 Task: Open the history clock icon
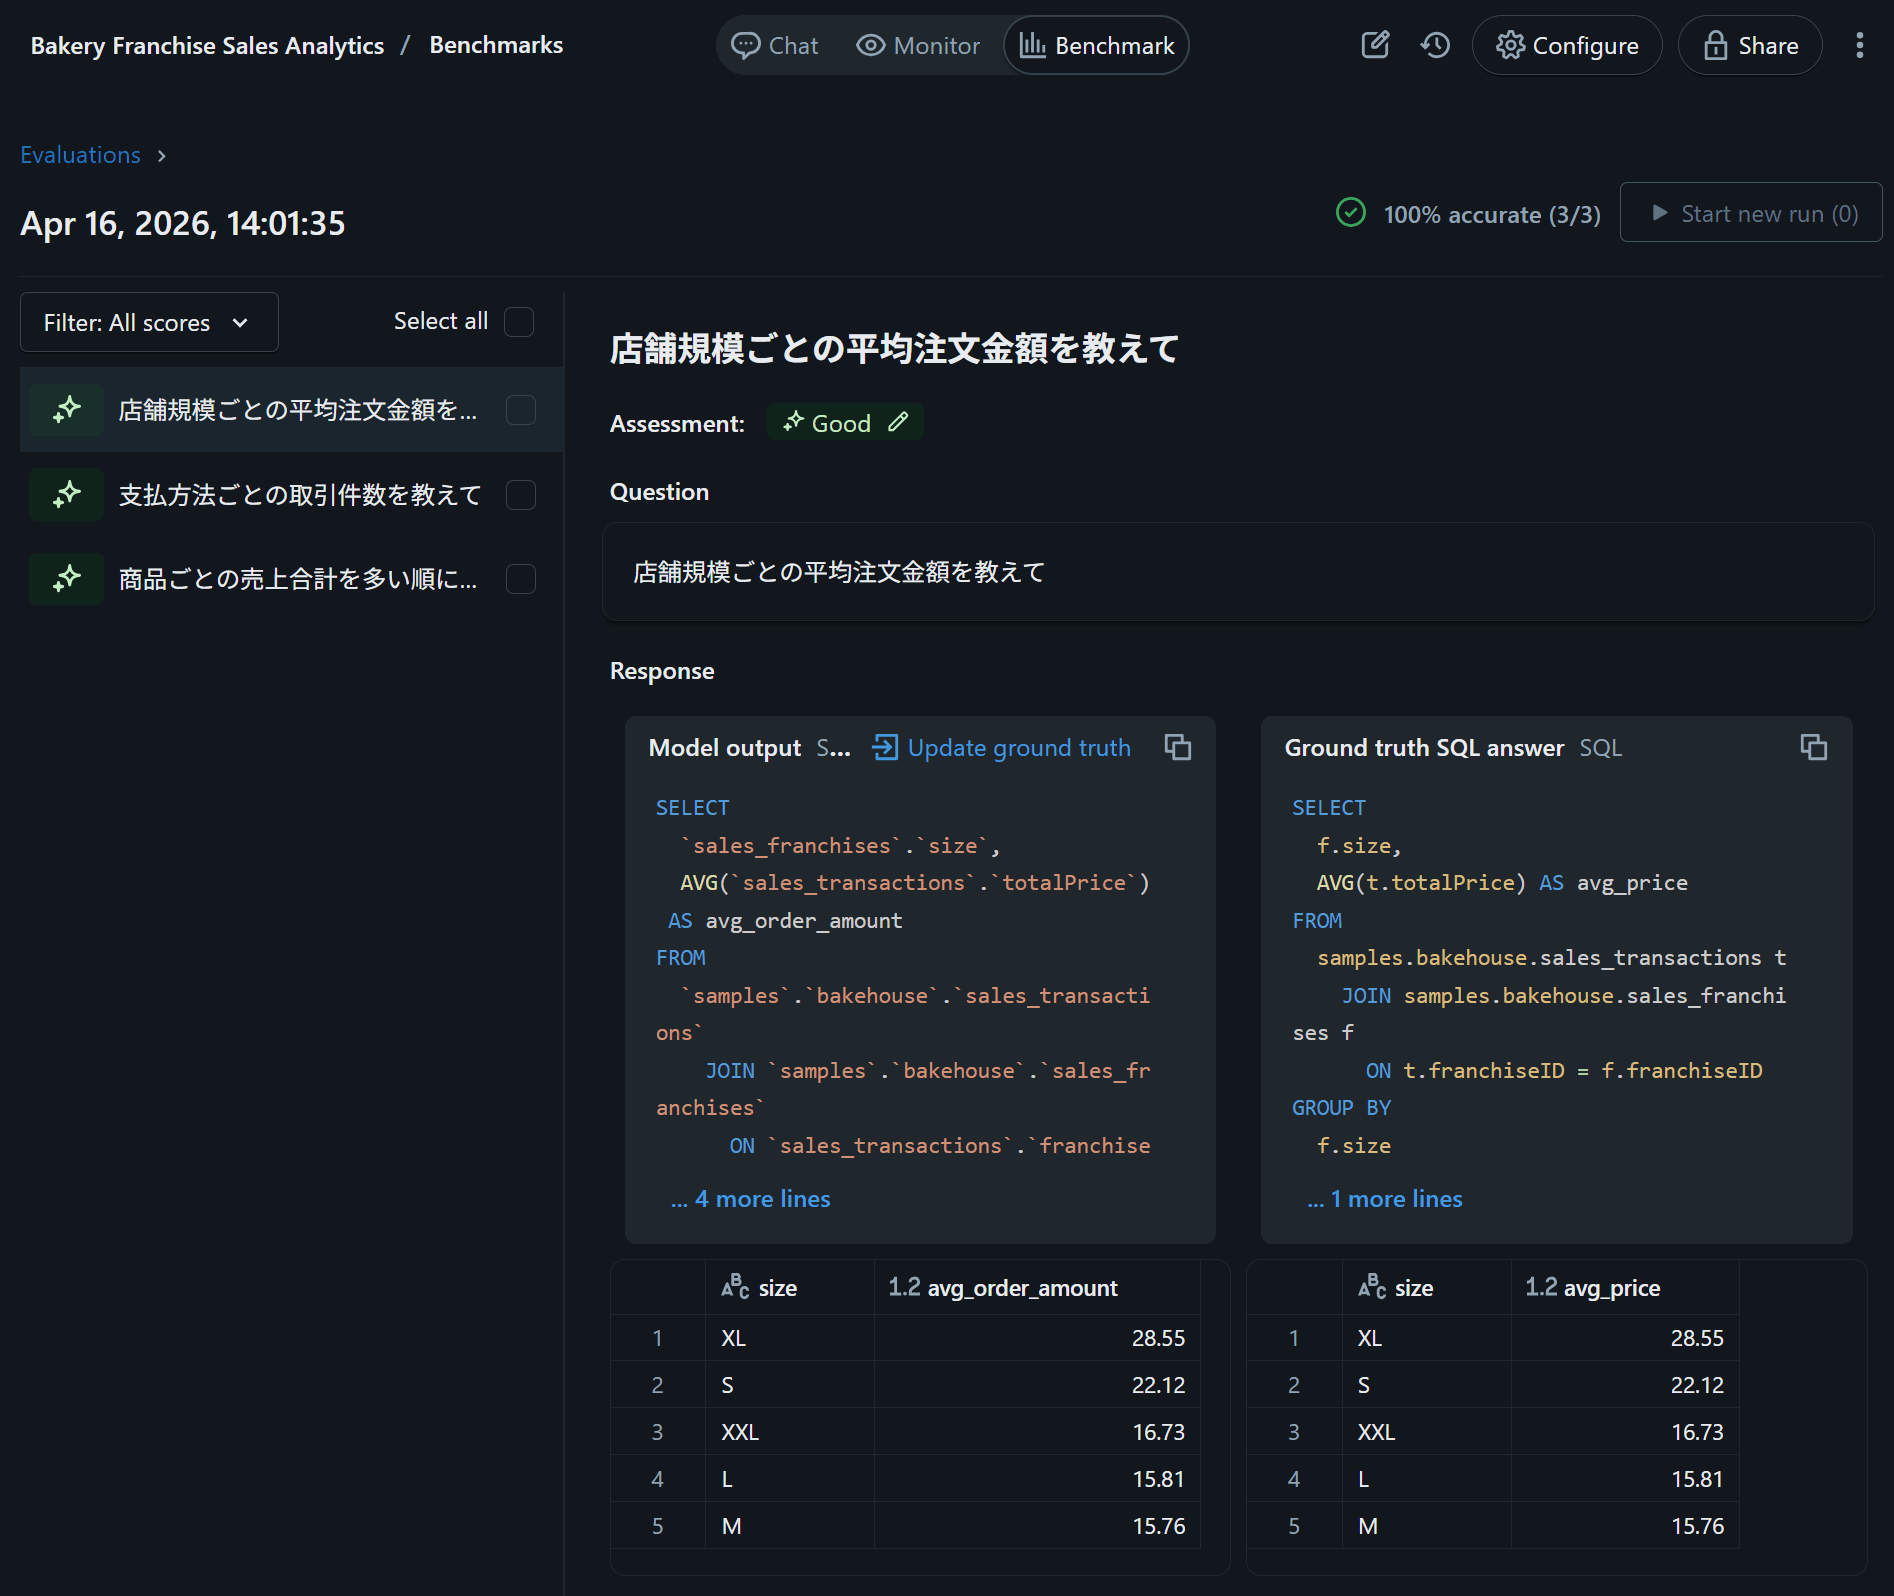click(x=1435, y=45)
